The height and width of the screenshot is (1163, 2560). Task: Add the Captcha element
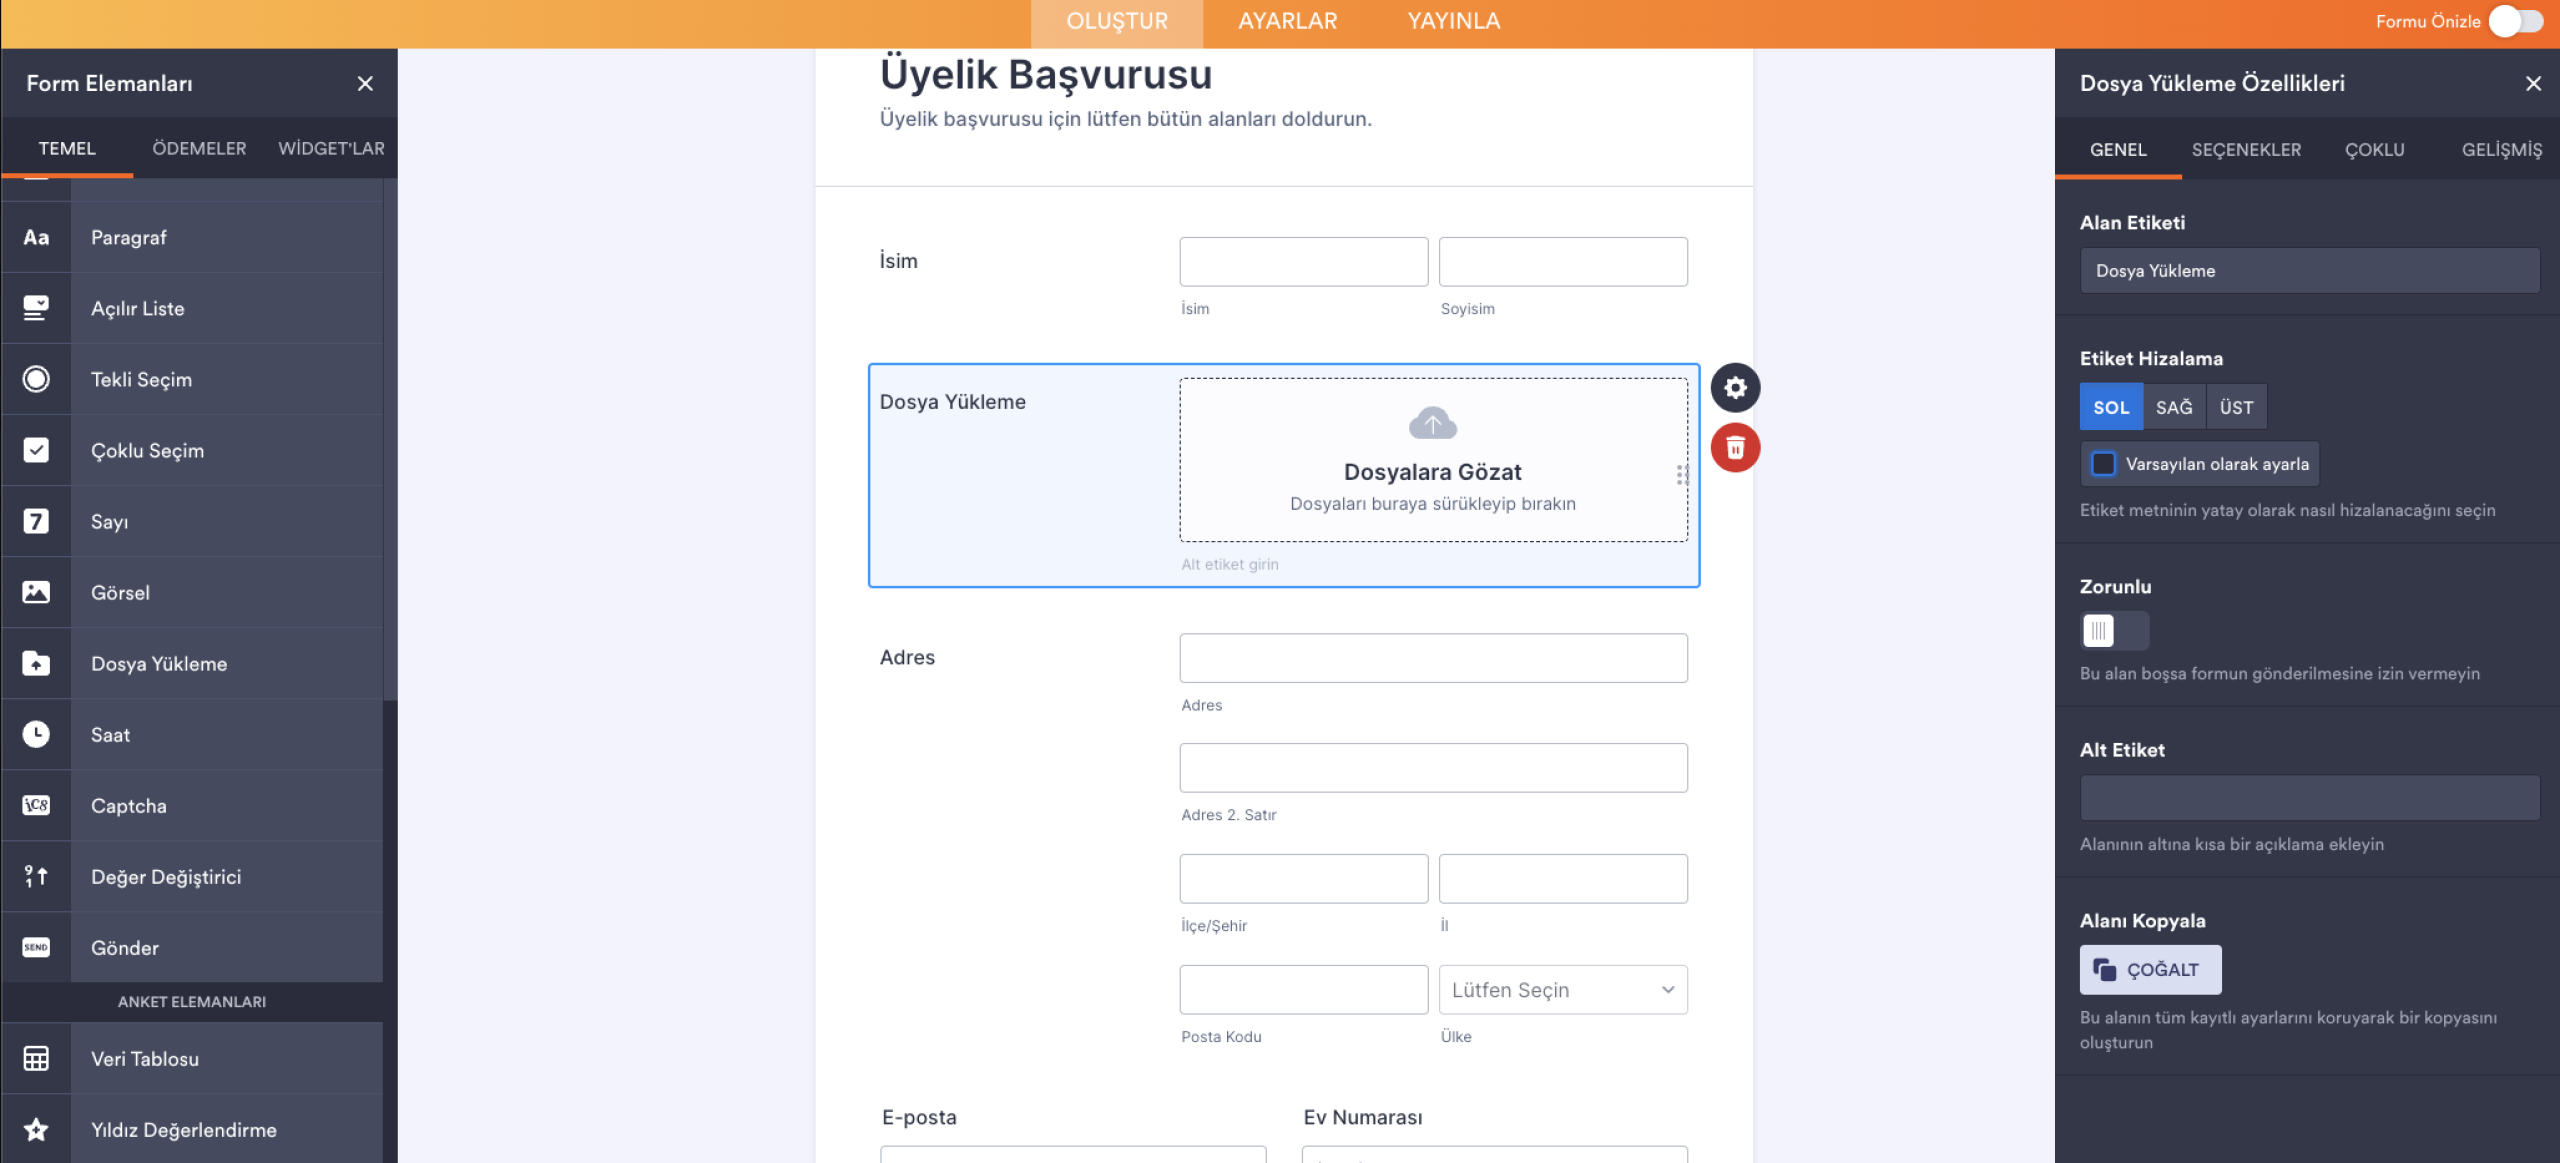point(192,805)
